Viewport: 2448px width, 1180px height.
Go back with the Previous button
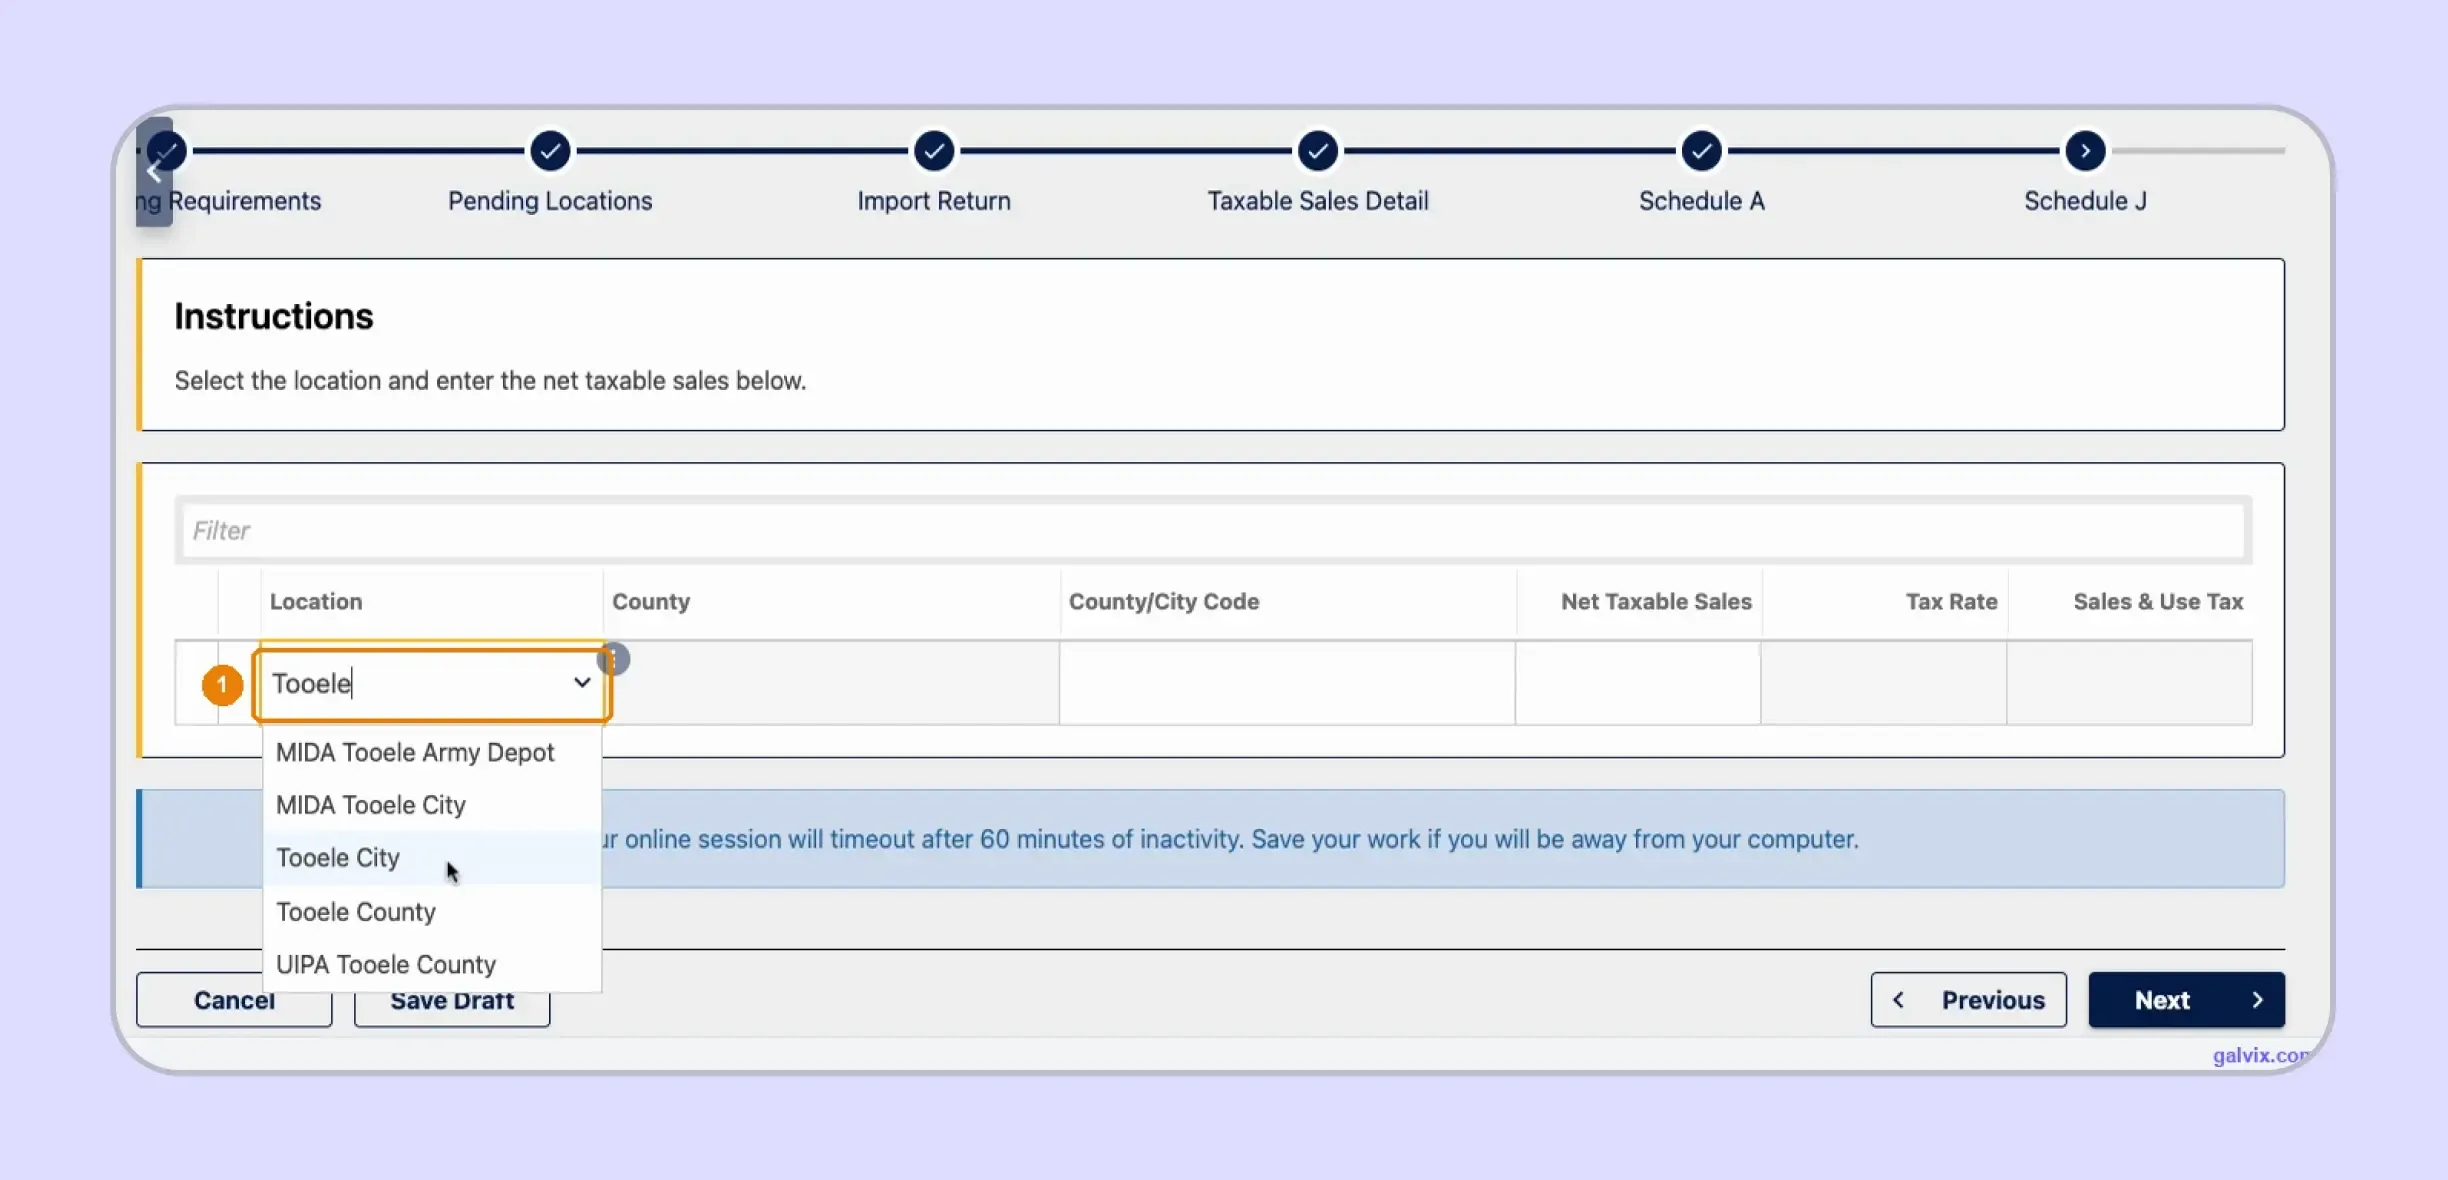[1968, 1000]
